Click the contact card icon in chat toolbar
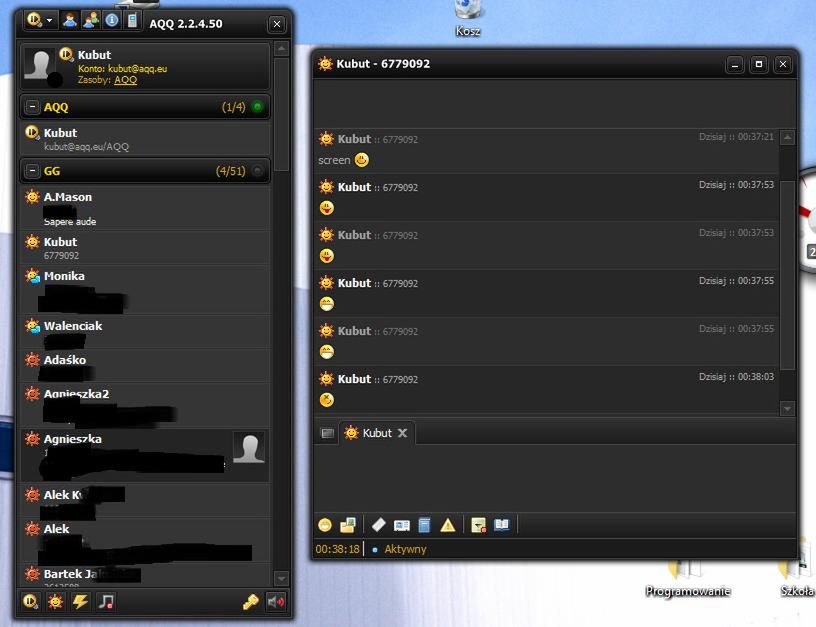This screenshot has width=816, height=627. pos(402,526)
